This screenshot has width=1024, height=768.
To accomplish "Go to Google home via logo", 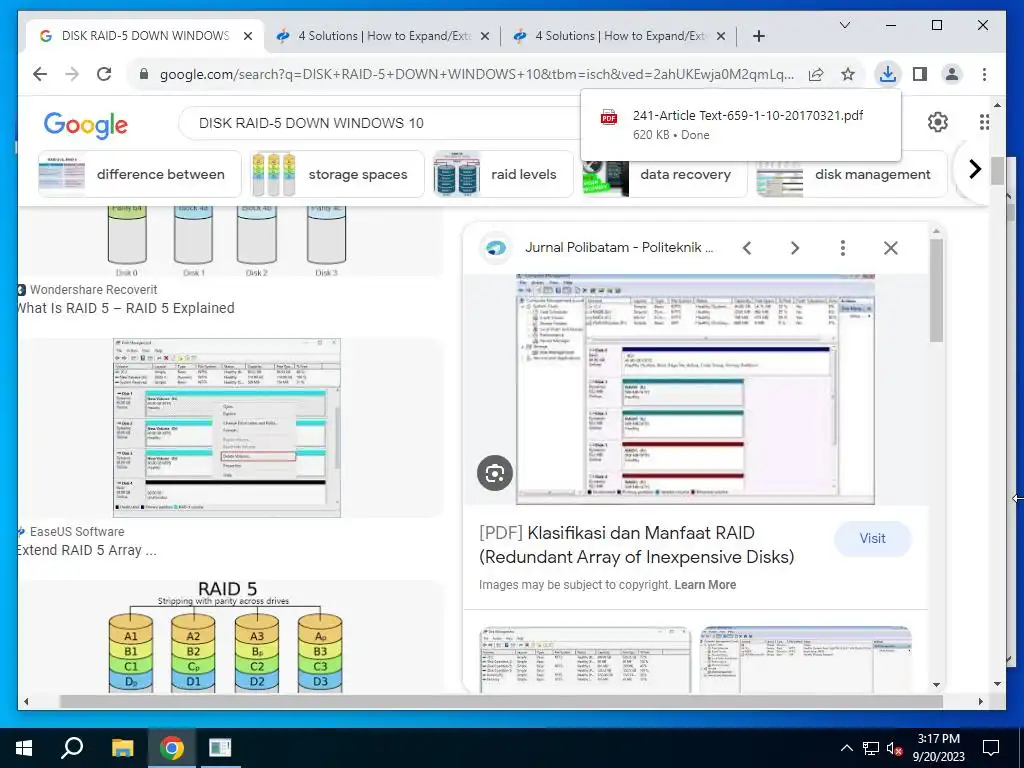I will 86,124.
